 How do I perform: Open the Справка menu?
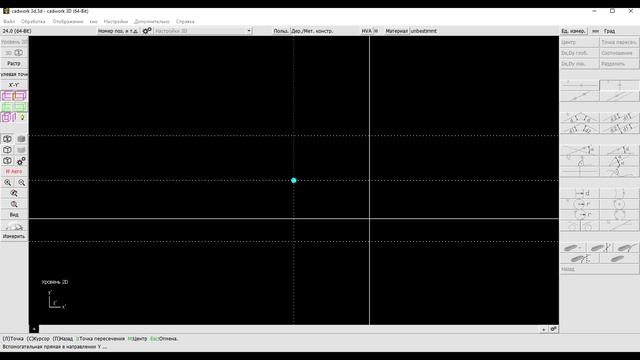tap(185, 21)
